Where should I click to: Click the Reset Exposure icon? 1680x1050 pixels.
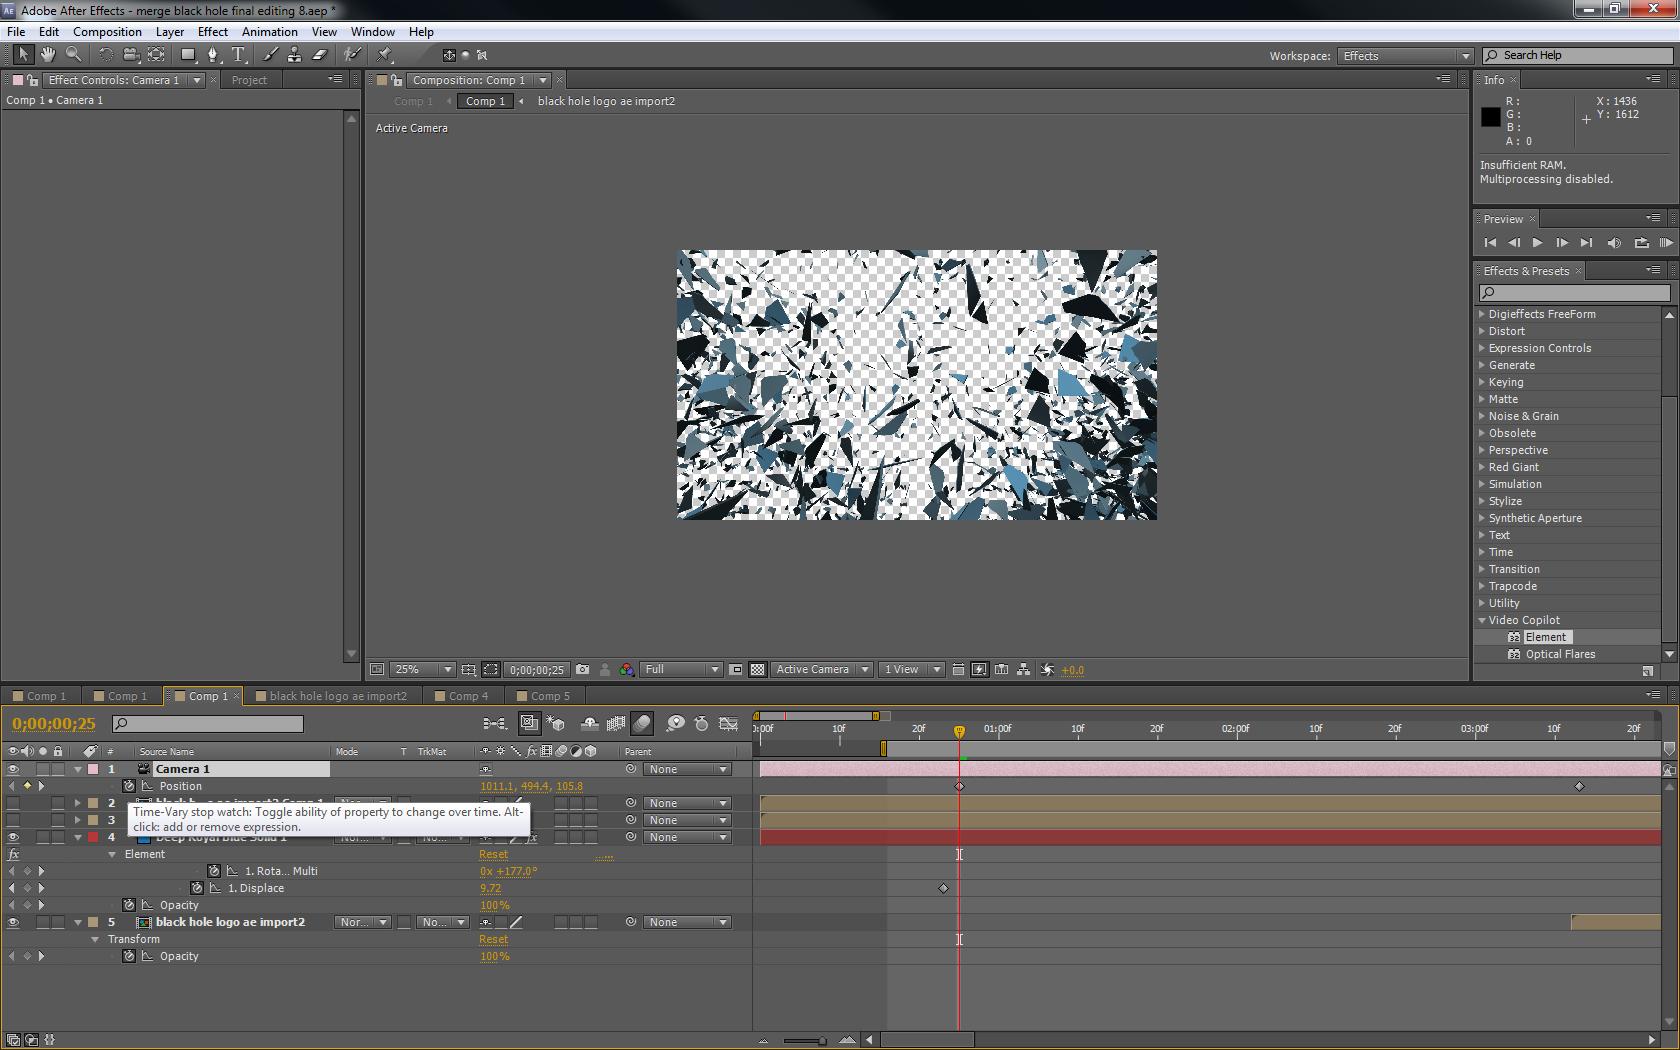1047,670
